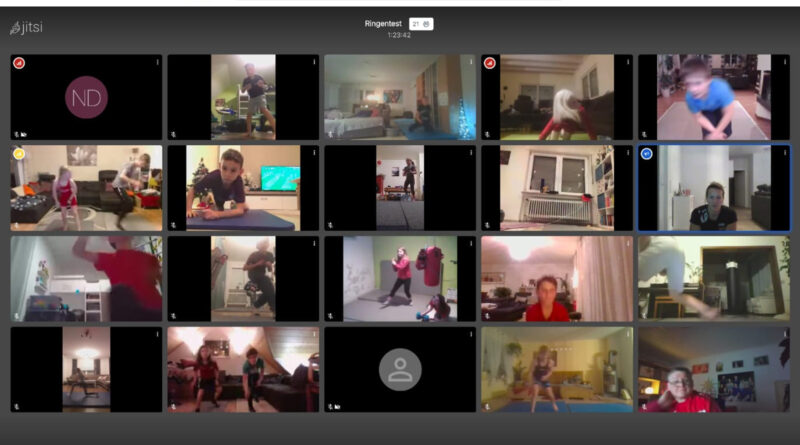Select the person in red by pink curtain
Viewport: 800px width, 445px height.
557,279
